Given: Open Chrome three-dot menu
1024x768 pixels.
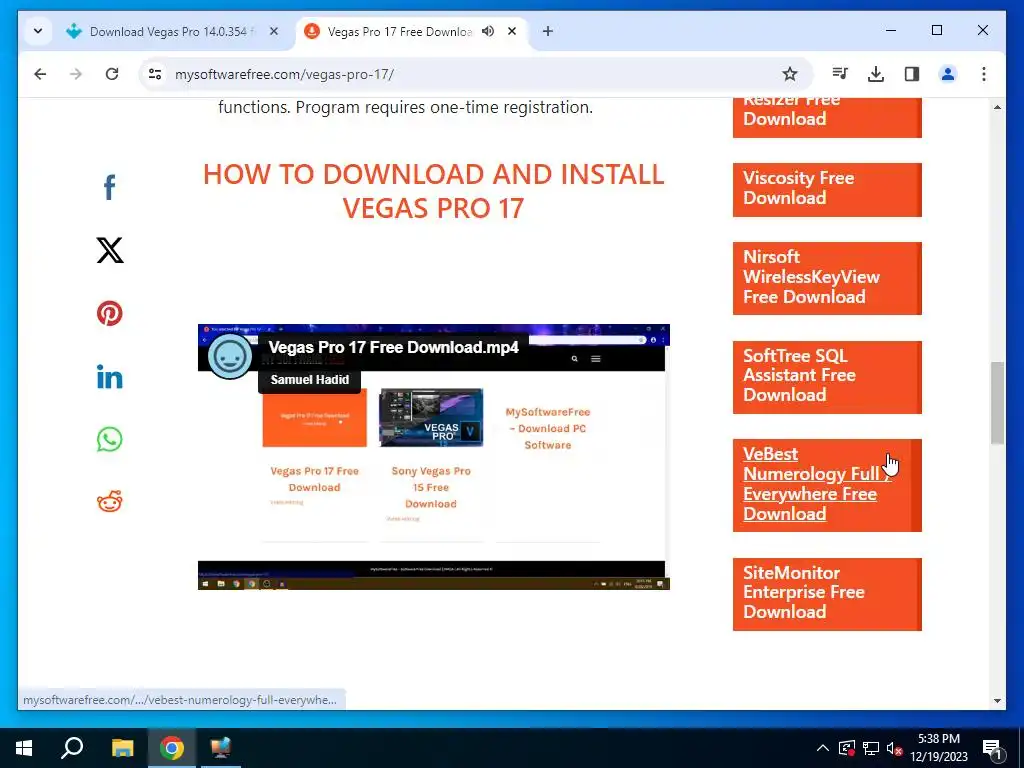Looking at the screenshot, I should [x=984, y=74].
